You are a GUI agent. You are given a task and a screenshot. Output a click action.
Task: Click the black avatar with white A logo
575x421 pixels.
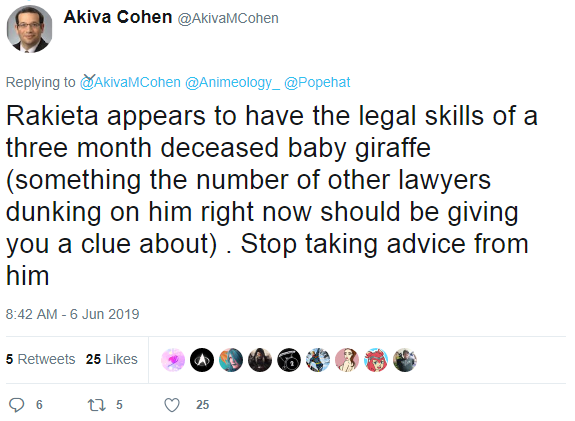202,360
